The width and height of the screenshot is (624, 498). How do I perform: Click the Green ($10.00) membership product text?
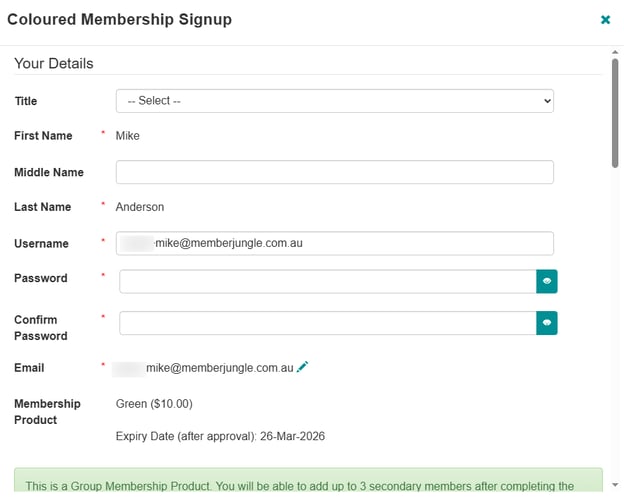[x=154, y=404]
